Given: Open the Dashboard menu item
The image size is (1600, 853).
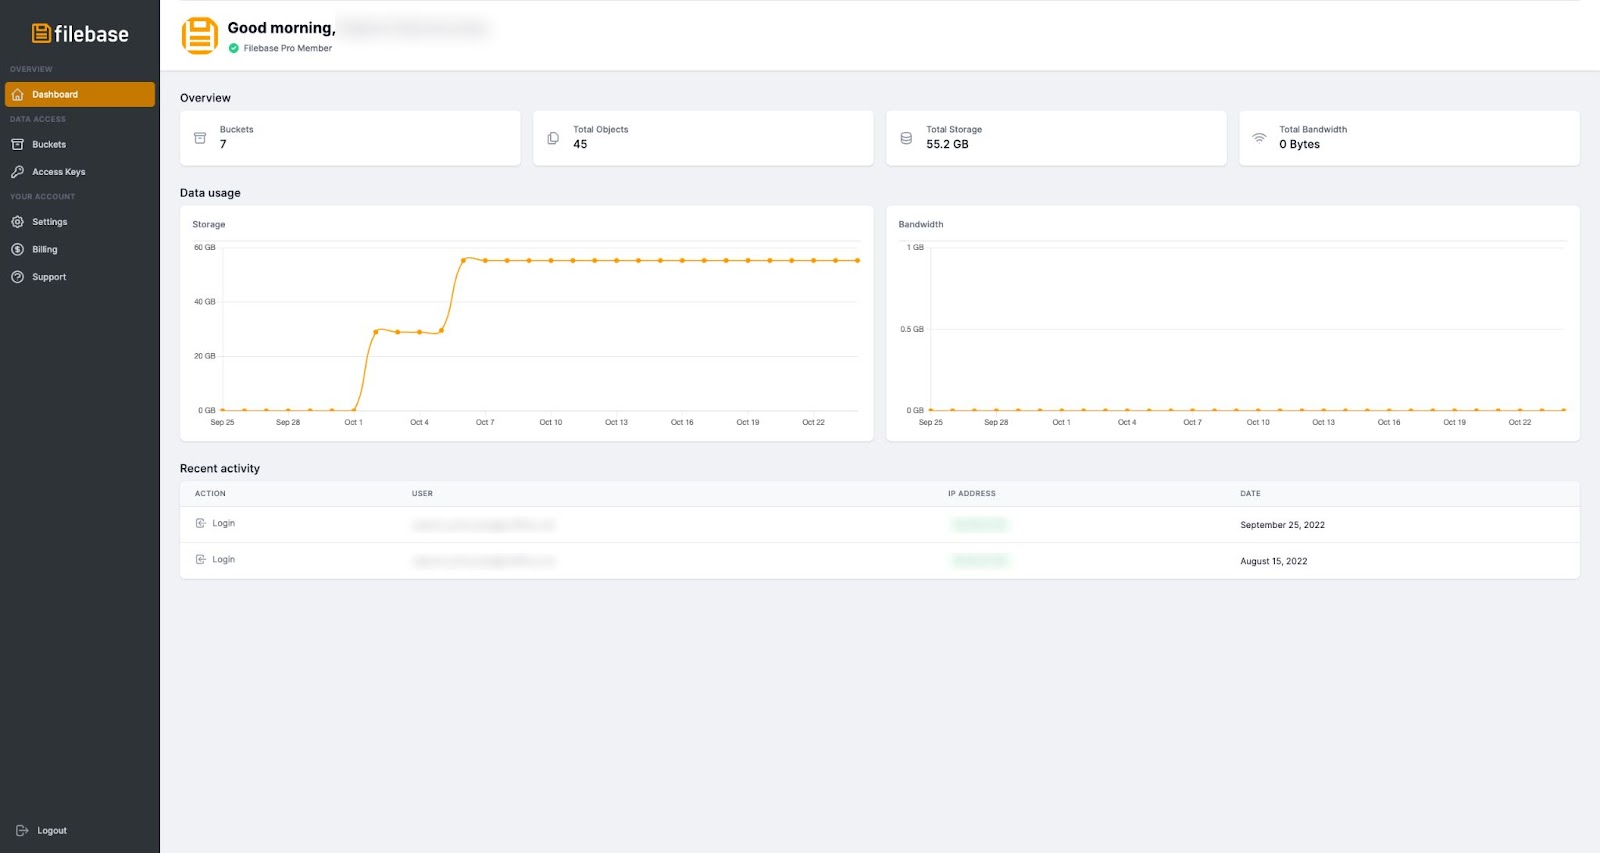Looking at the screenshot, I should coord(55,95).
